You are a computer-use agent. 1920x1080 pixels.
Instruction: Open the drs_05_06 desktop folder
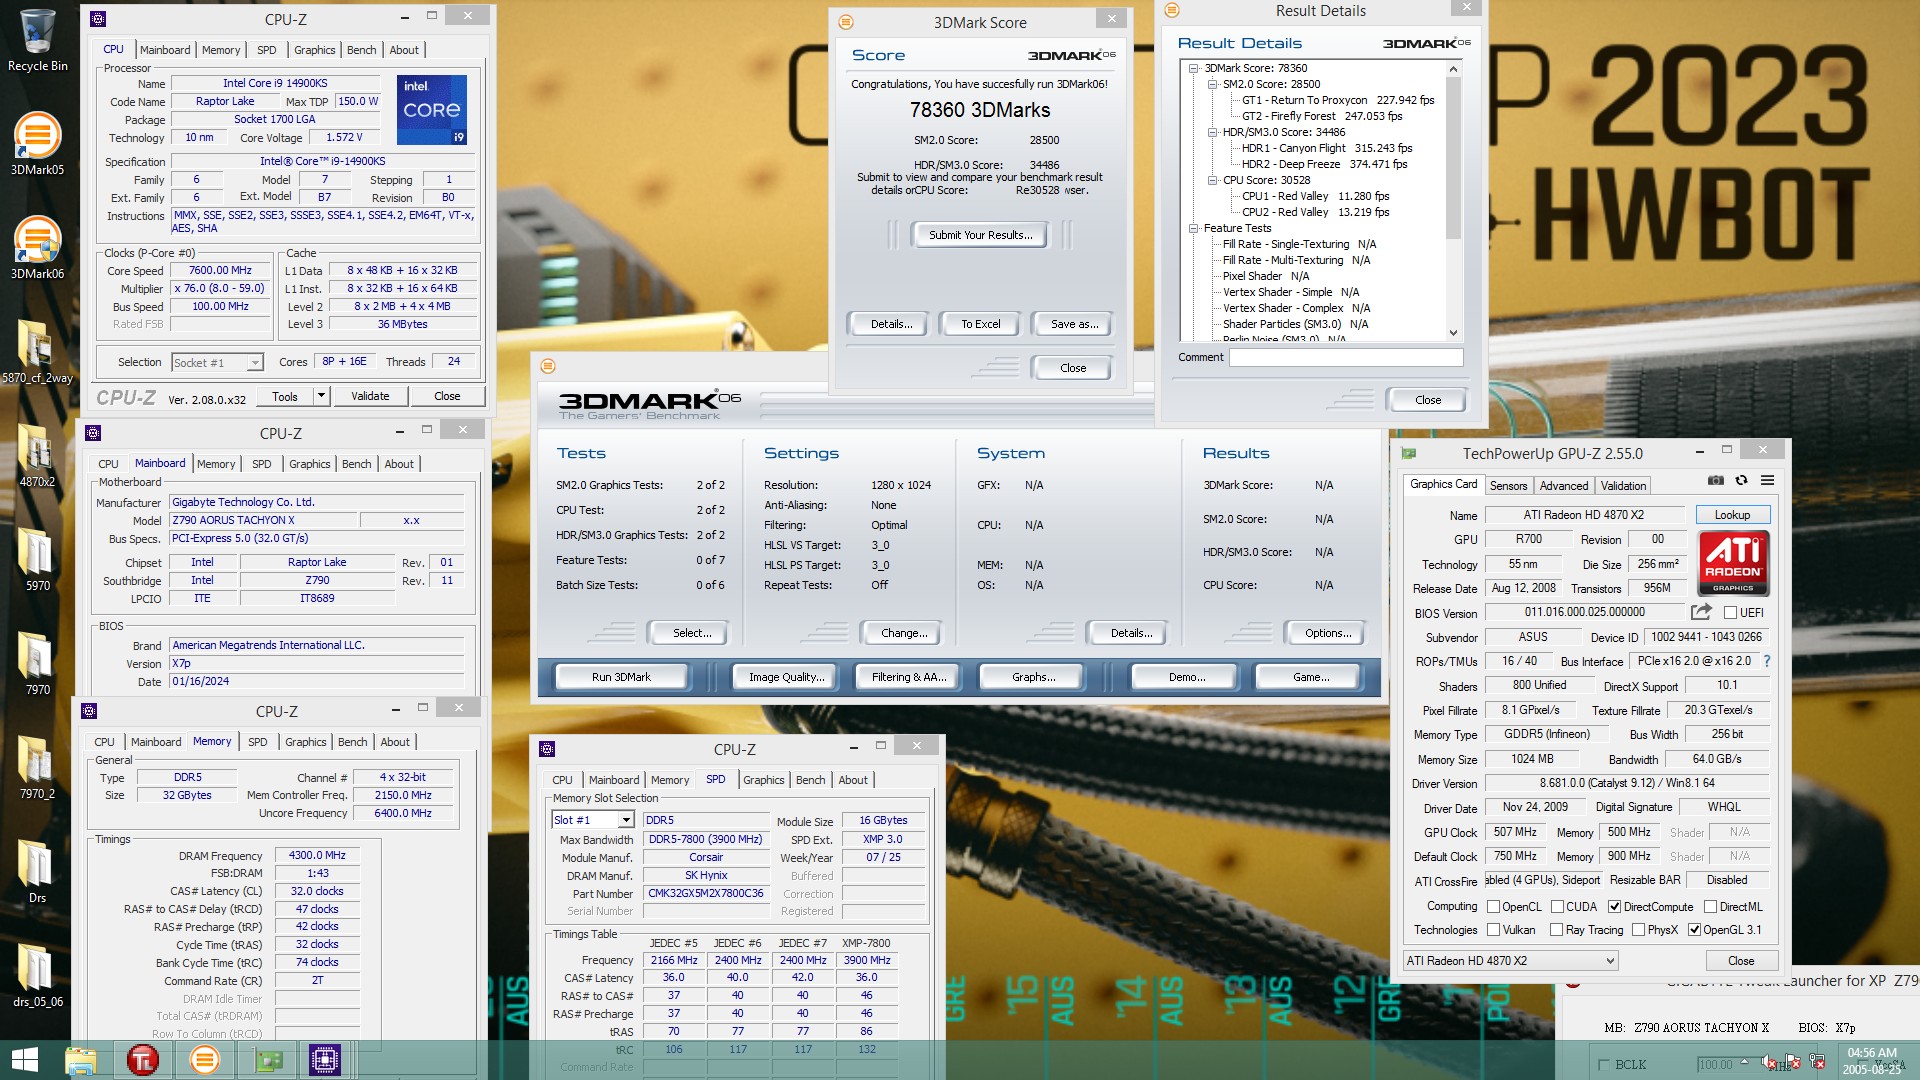tap(37, 976)
